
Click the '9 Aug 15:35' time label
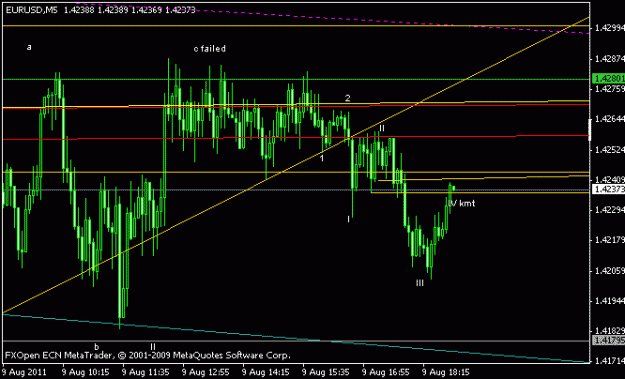pos(326,373)
